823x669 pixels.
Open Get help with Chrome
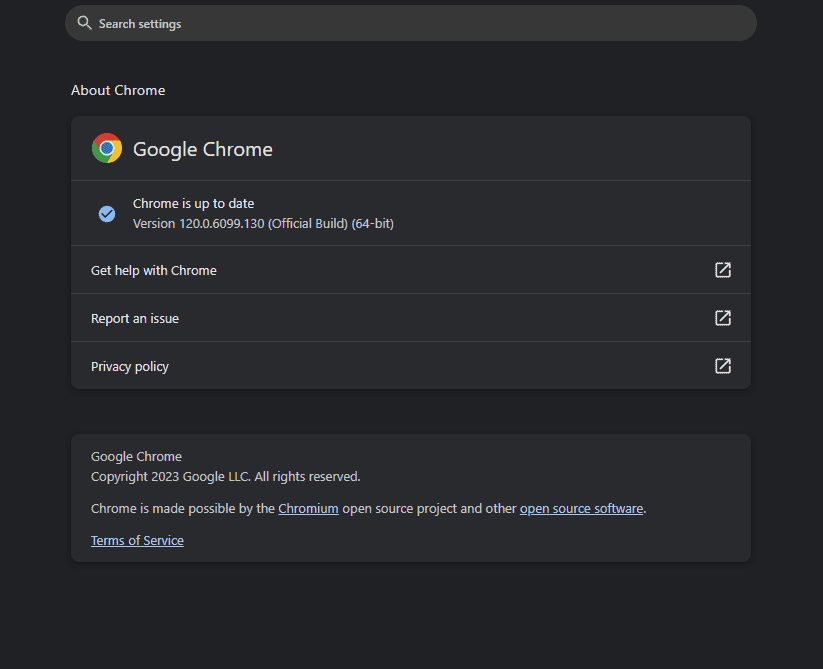coord(410,270)
